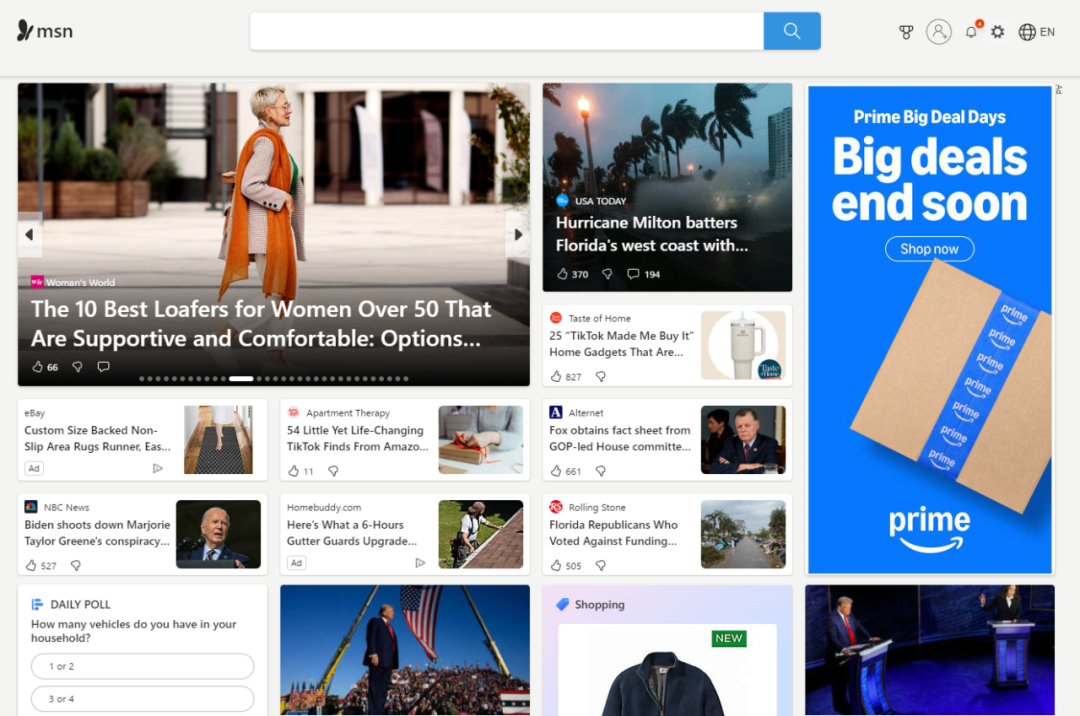
Task: Open the settings gear
Action: pyautogui.click(x=997, y=32)
